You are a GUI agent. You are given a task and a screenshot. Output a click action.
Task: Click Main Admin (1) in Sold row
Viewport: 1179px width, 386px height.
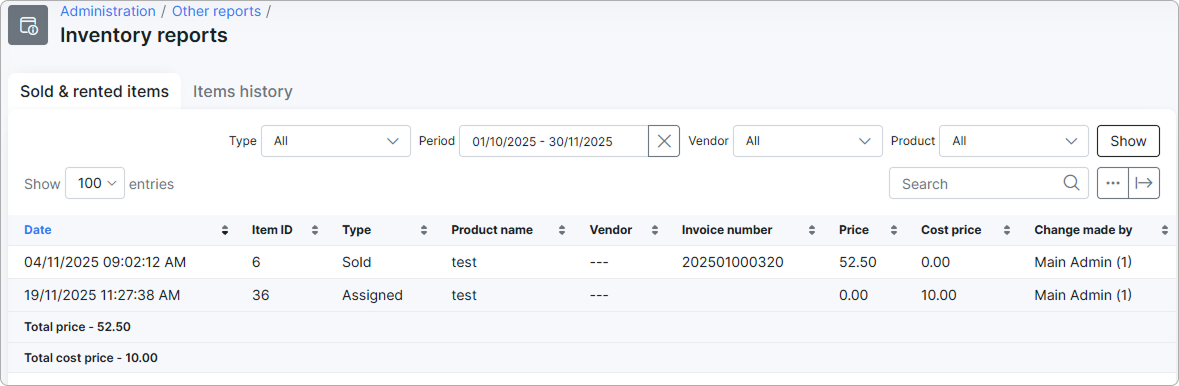tap(1084, 263)
